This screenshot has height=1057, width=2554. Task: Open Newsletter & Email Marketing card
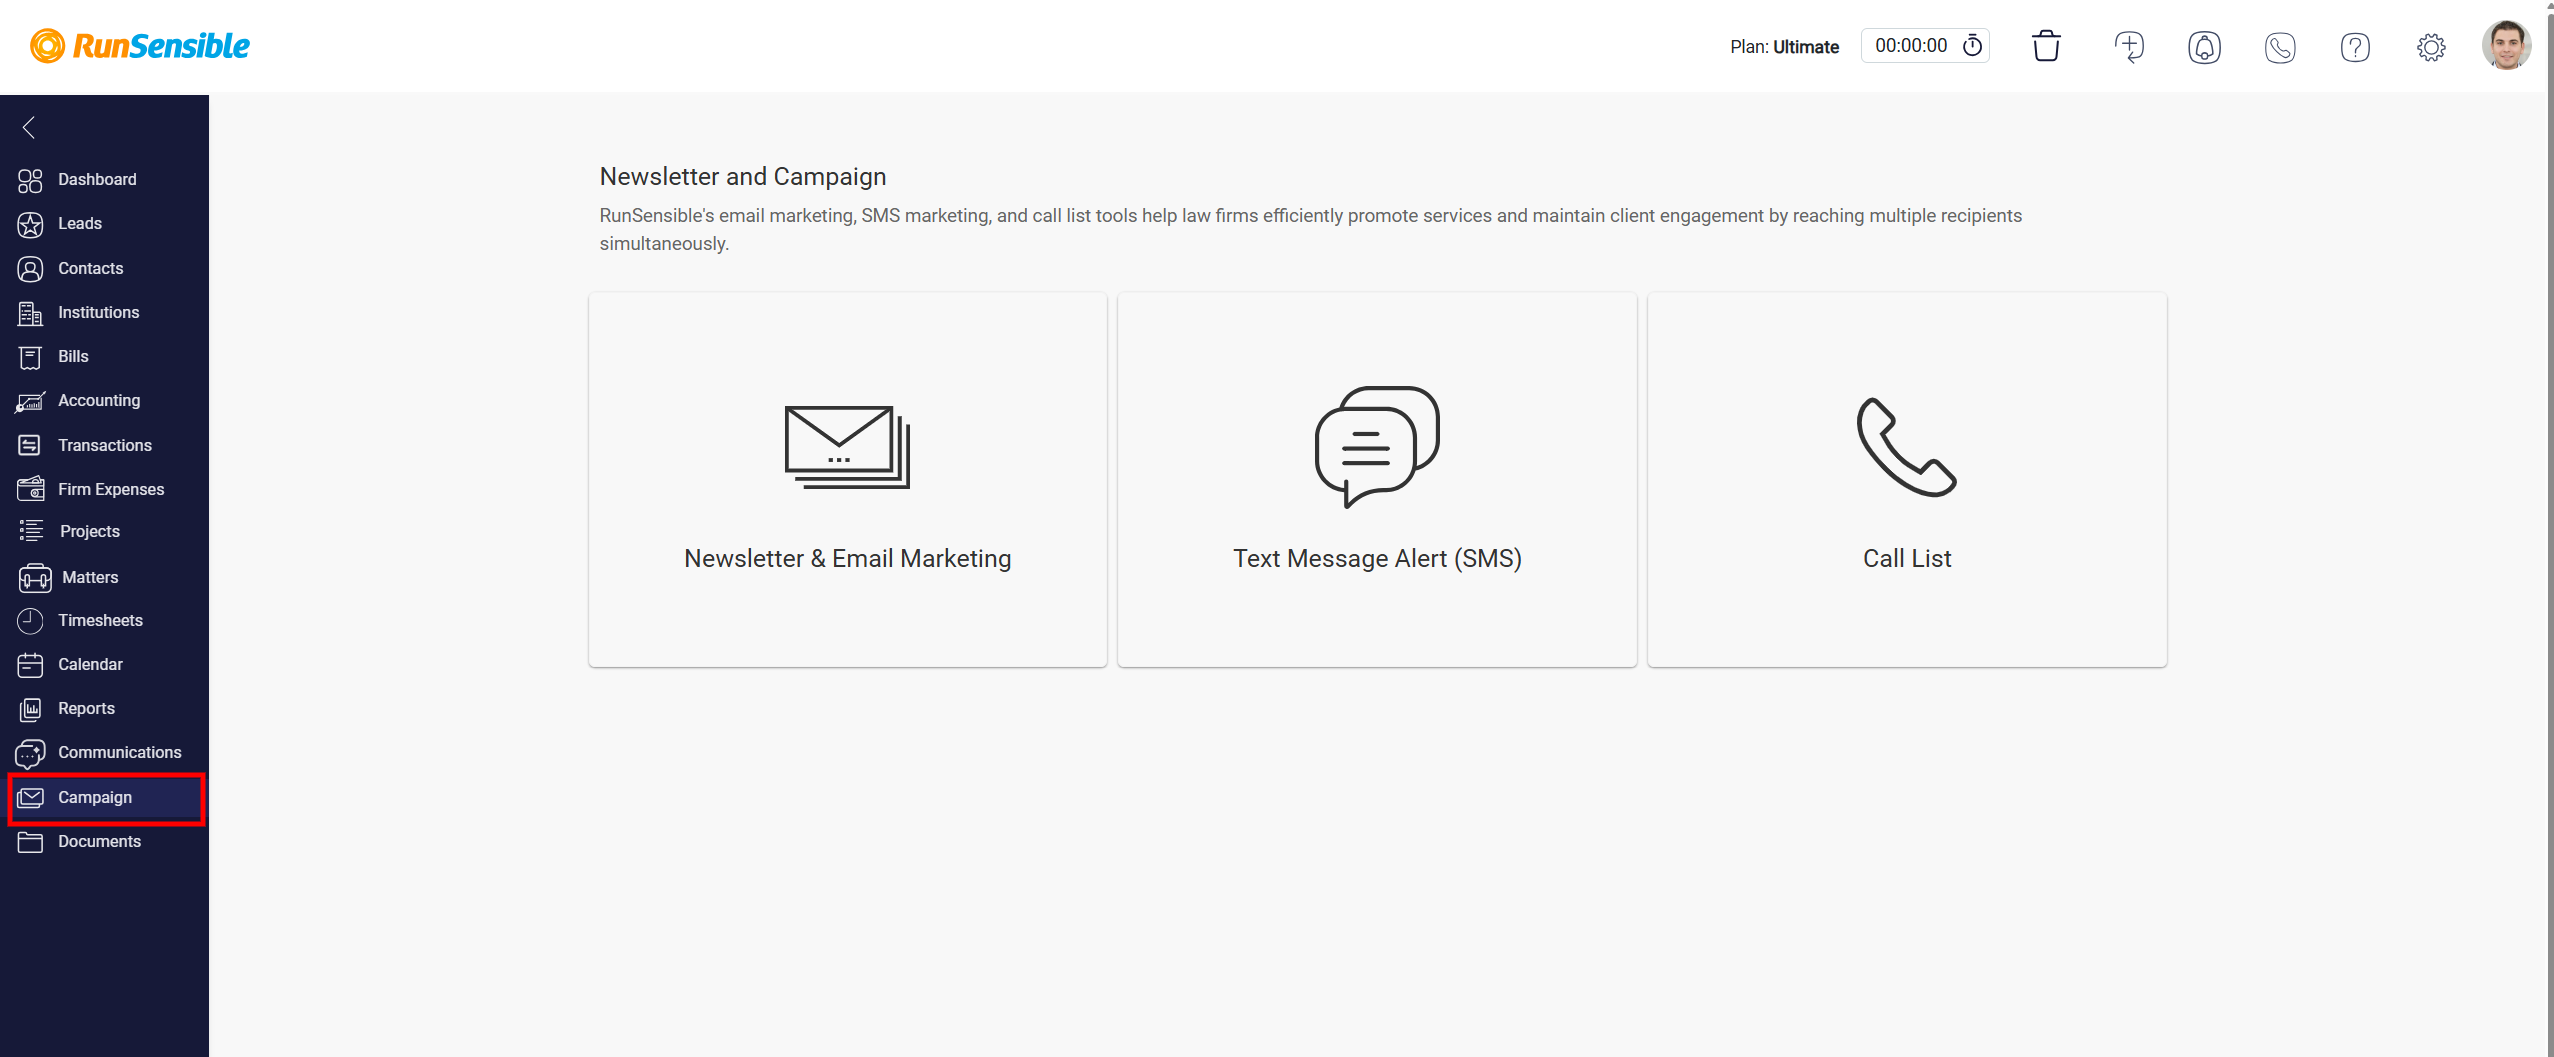pyautogui.click(x=848, y=480)
